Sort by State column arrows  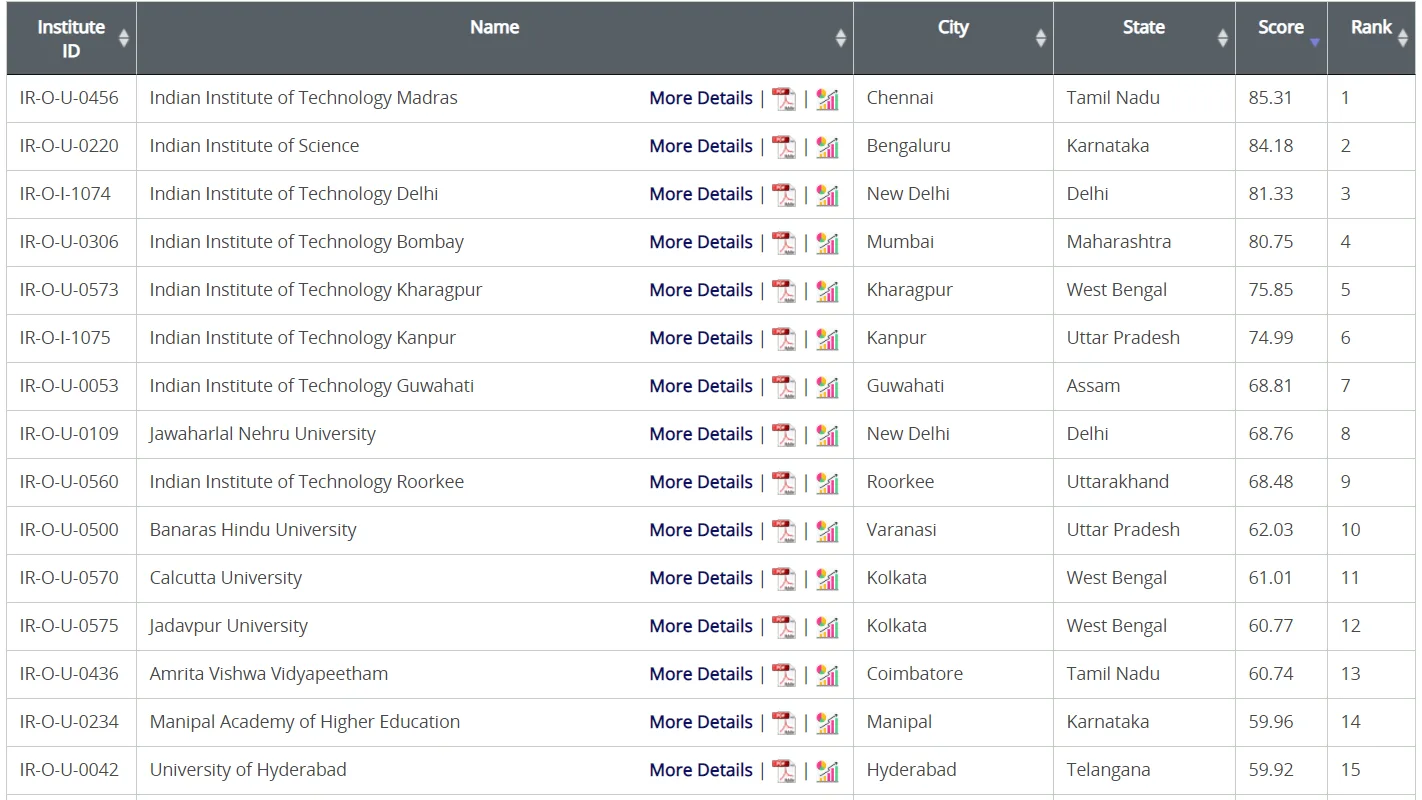1223,38
